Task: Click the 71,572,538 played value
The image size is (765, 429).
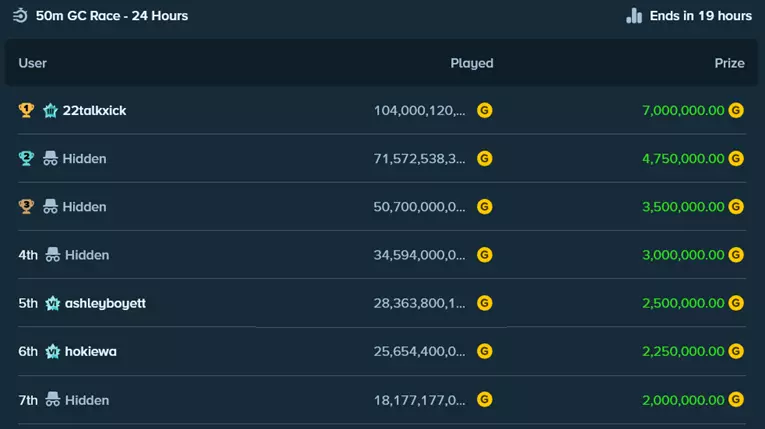Action: click(x=420, y=159)
